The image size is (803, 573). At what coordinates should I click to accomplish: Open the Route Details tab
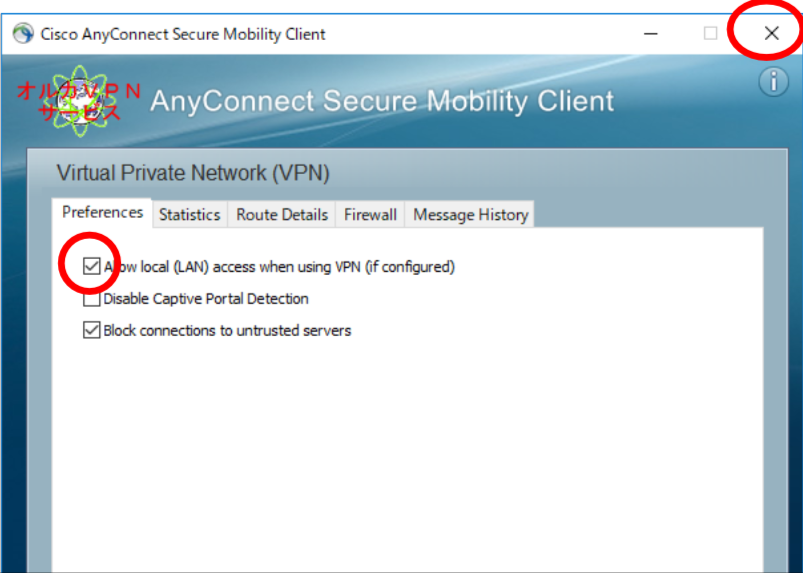click(x=282, y=215)
